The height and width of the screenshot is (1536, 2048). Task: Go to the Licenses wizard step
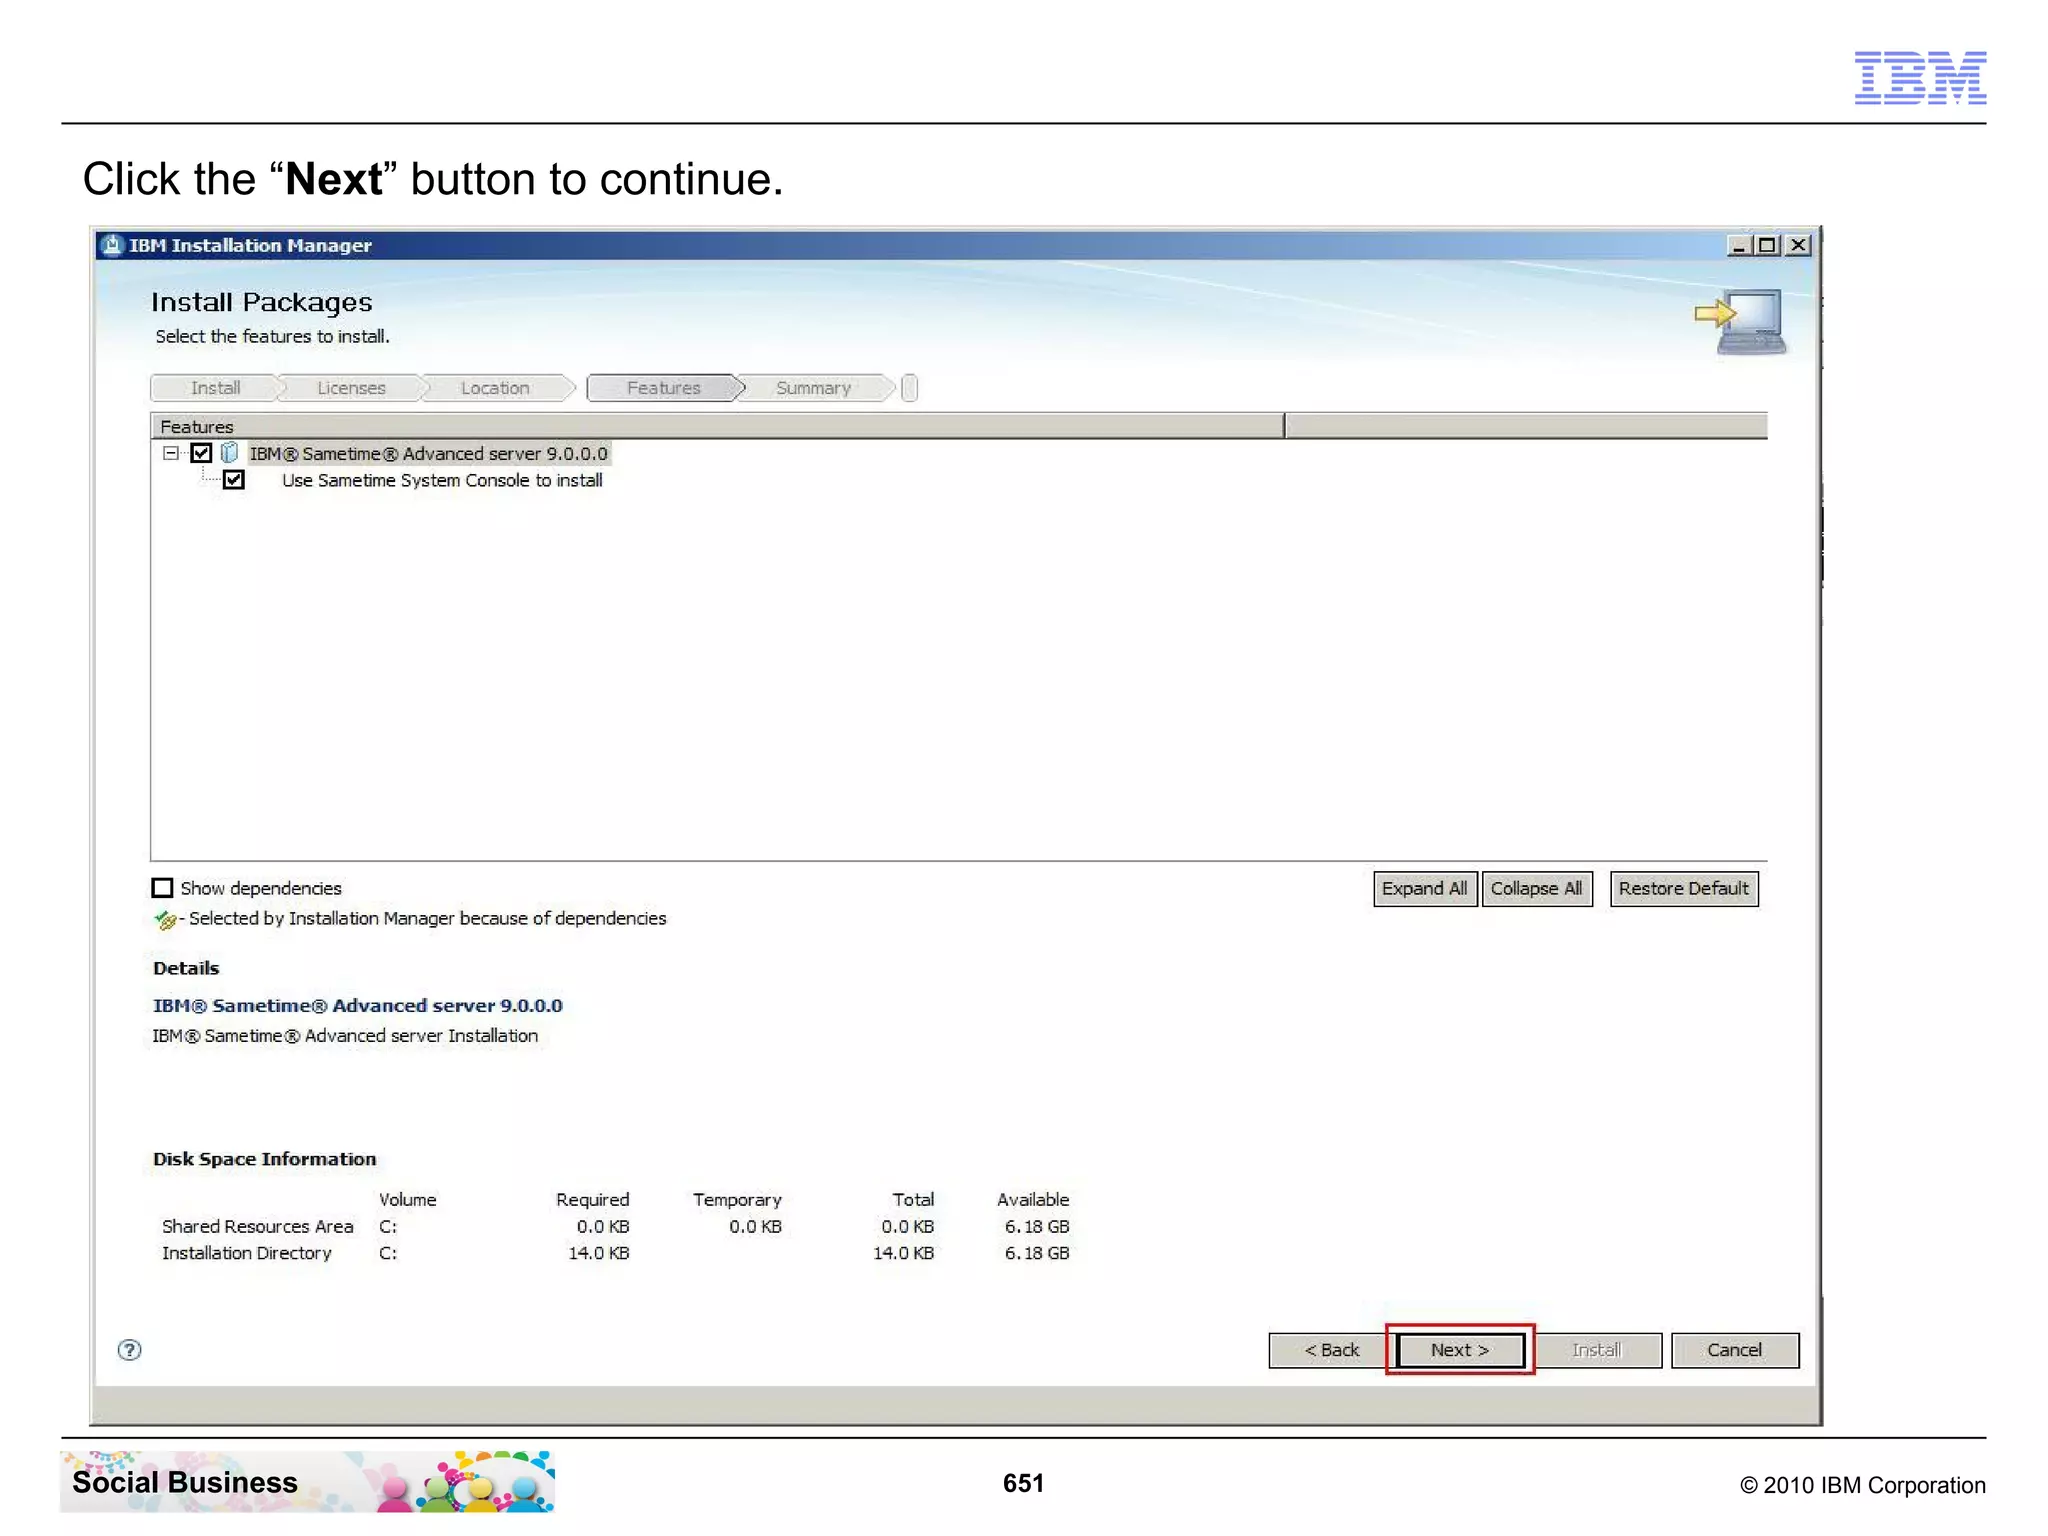[x=351, y=388]
